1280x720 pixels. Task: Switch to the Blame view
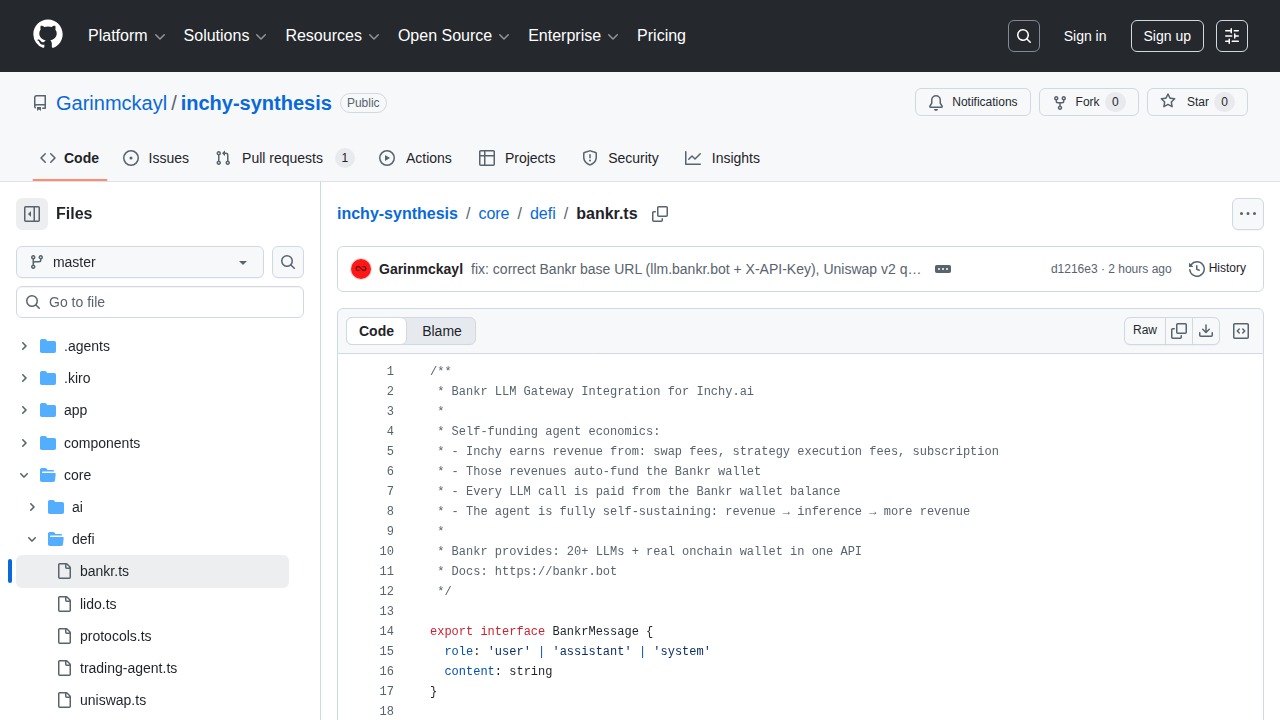[x=442, y=331]
